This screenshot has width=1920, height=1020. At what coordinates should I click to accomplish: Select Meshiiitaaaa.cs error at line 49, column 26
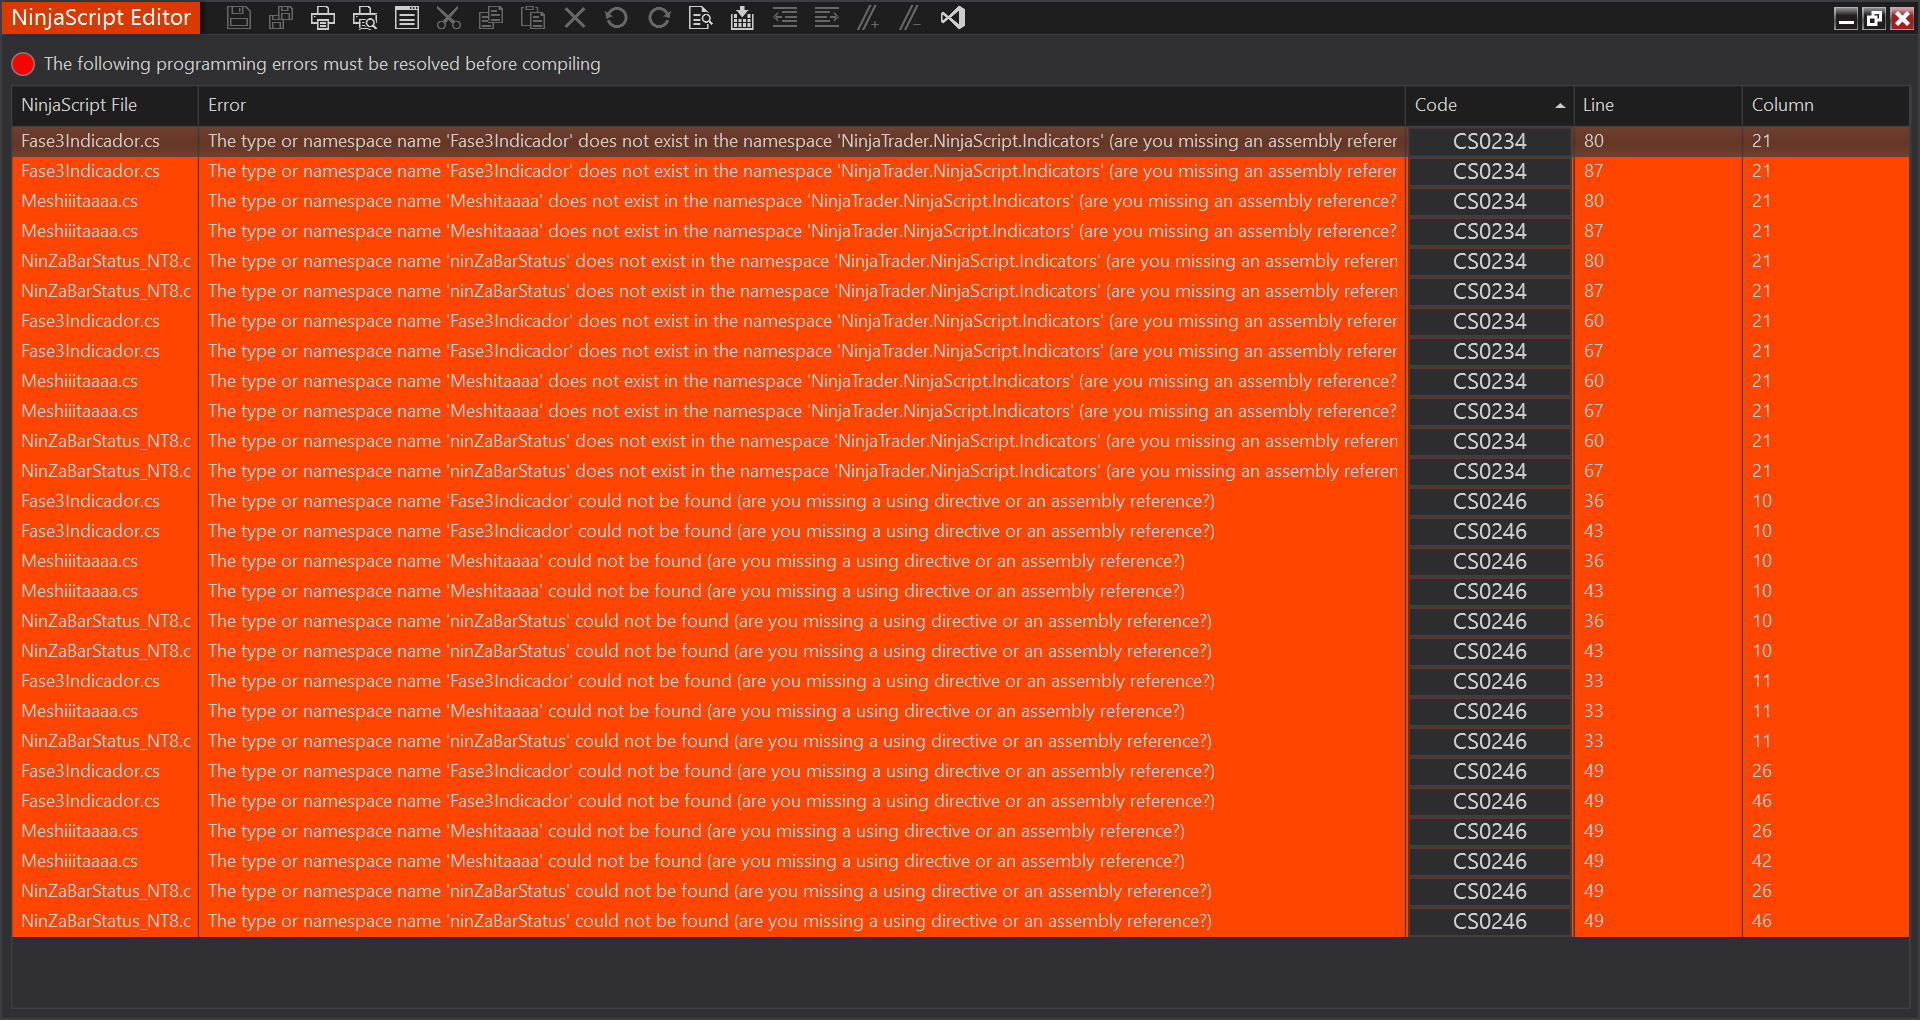point(960,831)
